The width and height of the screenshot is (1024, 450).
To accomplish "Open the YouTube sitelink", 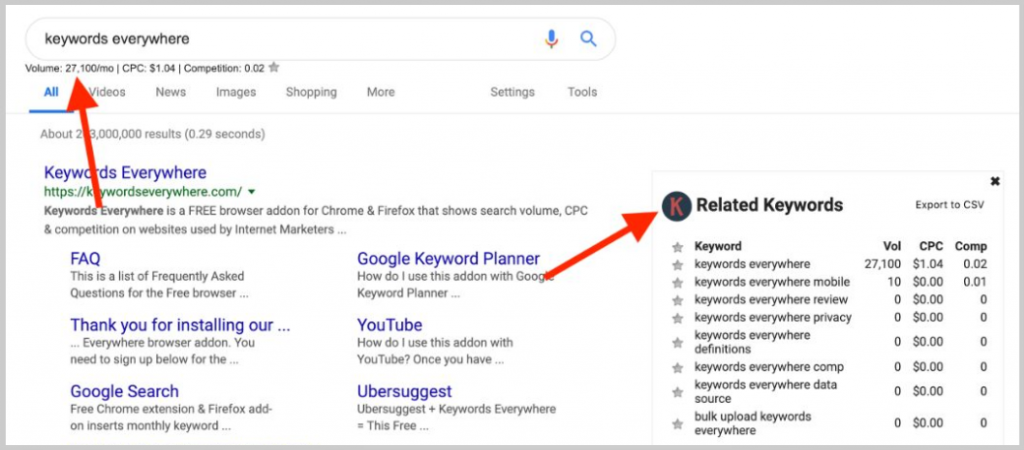I will [390, 325].
